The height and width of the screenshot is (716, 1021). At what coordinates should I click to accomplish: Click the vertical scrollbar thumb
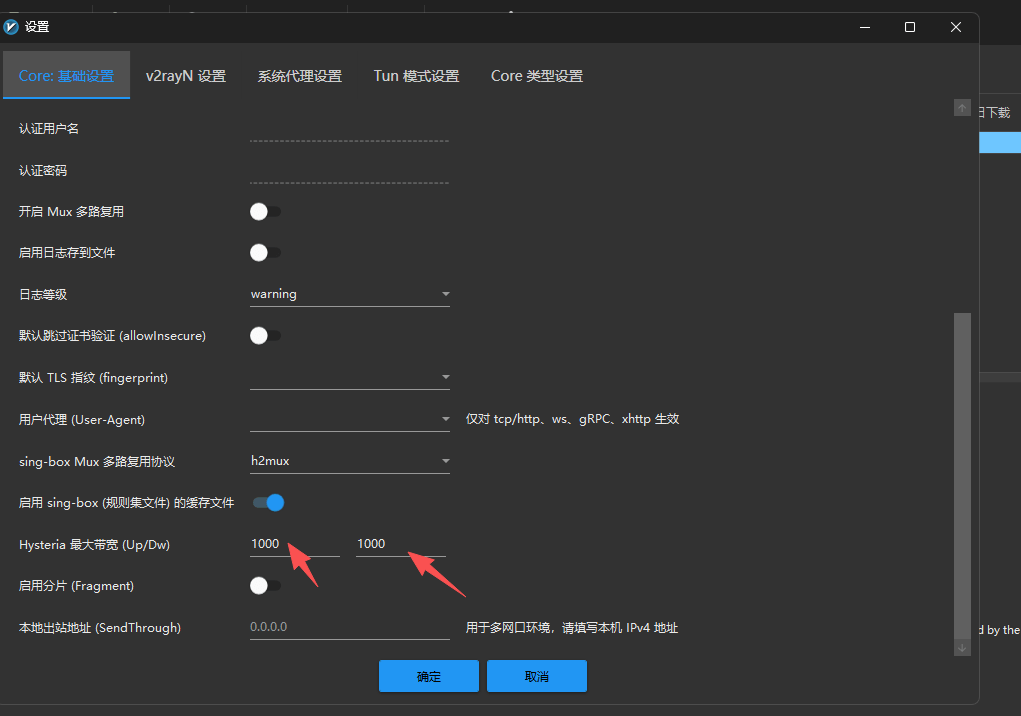coord(962,476)
